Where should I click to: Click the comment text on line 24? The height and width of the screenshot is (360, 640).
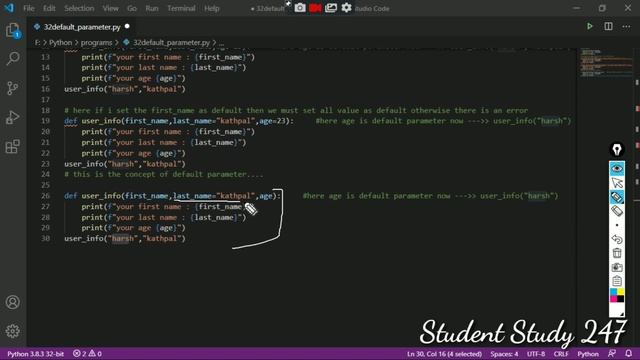[x=164, y=174]
